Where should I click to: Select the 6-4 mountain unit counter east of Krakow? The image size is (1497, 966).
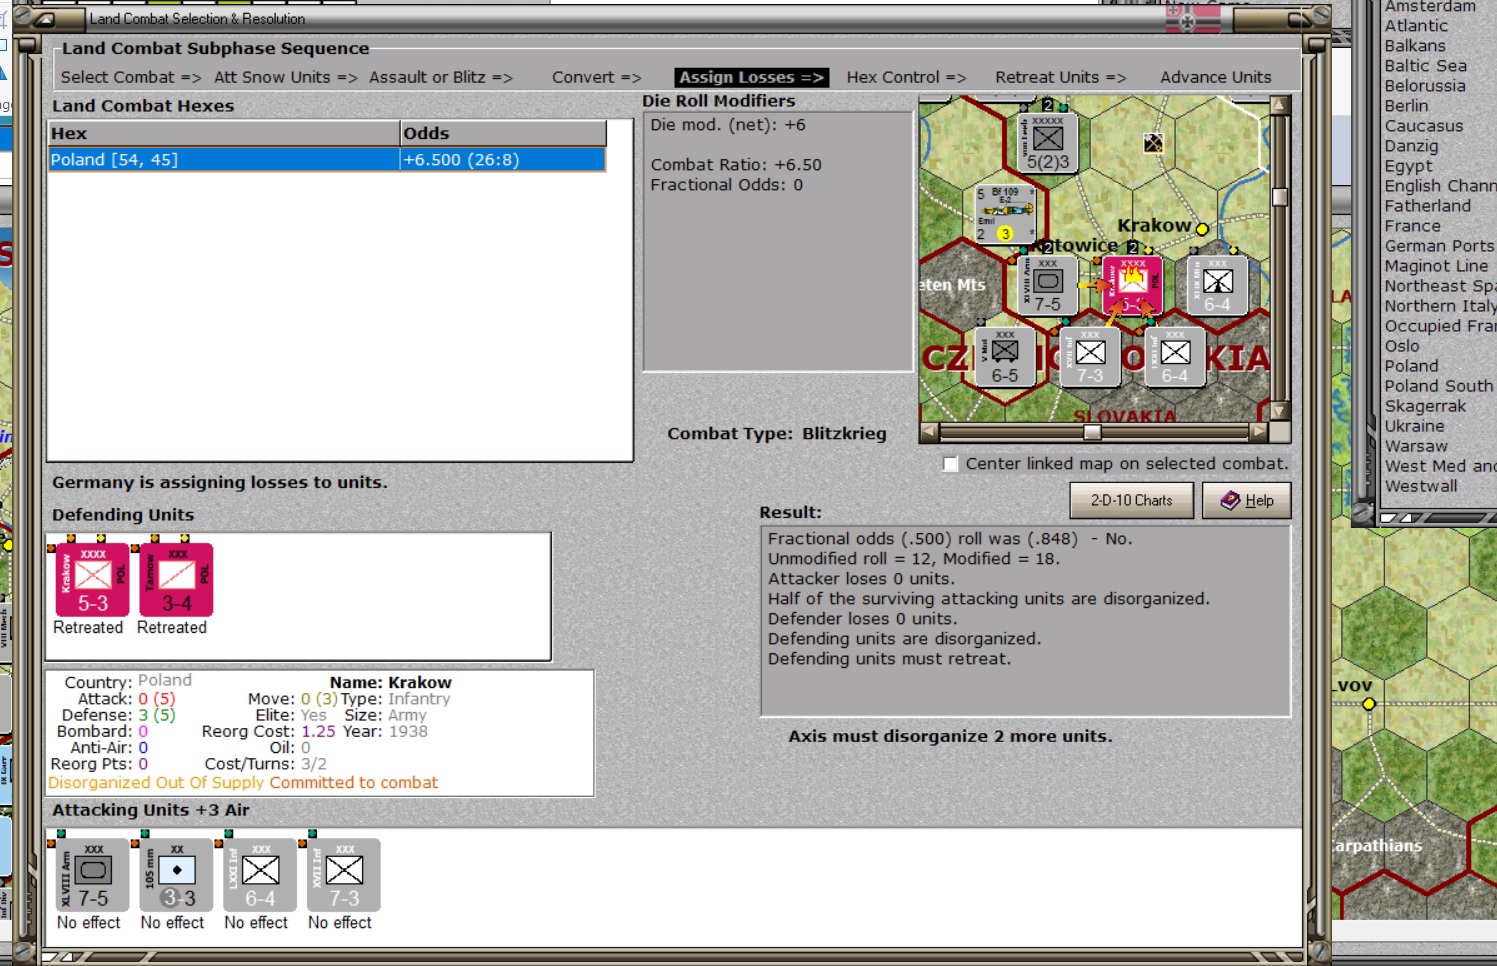click(x=1217, y=285)
